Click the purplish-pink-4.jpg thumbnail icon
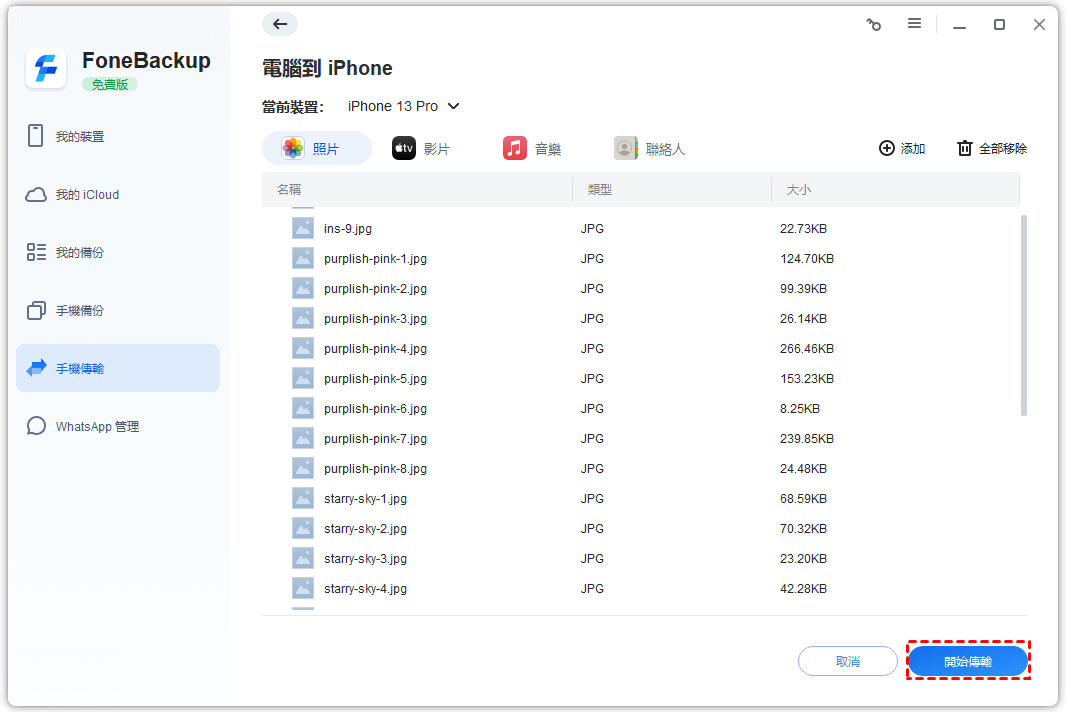This screenshot has height=712, width=1066. pyautogui.click(x=303, y=348)
